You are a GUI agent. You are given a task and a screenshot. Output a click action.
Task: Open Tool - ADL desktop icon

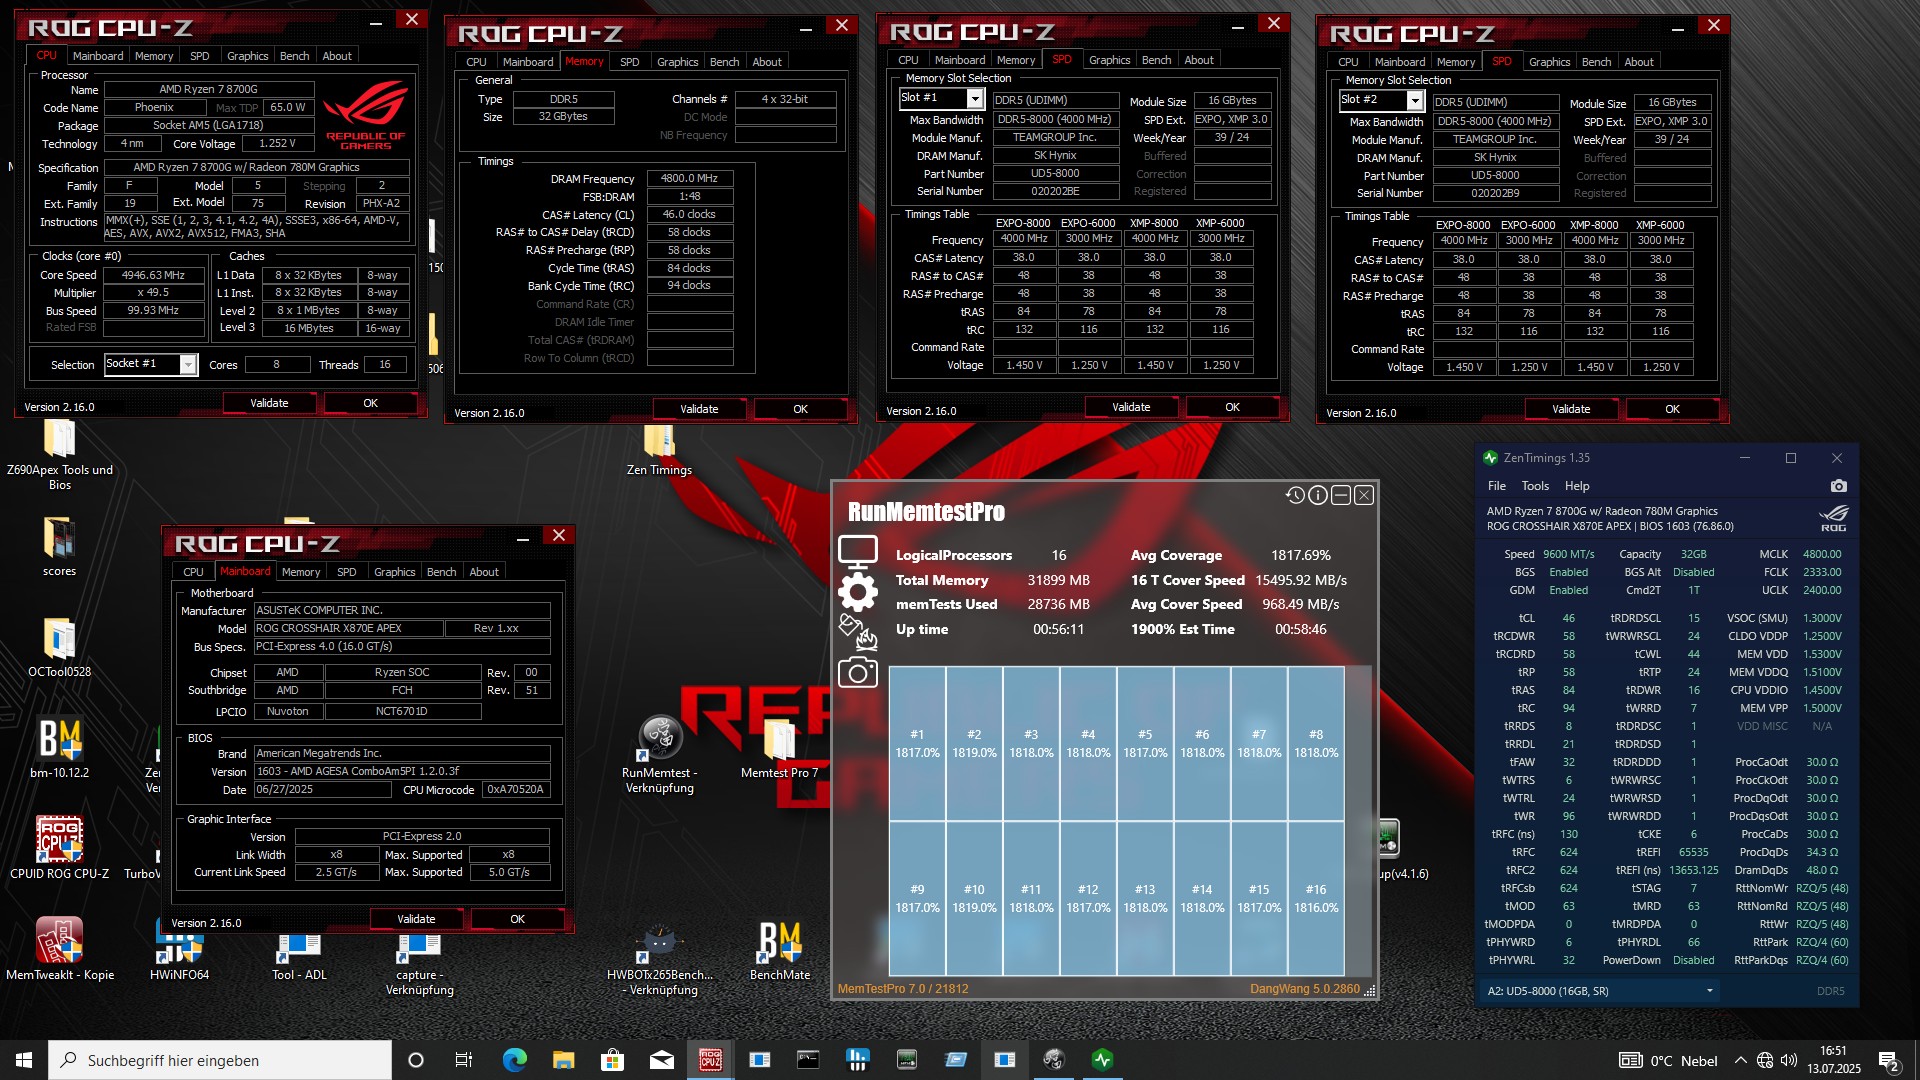[x=299, y=955]
